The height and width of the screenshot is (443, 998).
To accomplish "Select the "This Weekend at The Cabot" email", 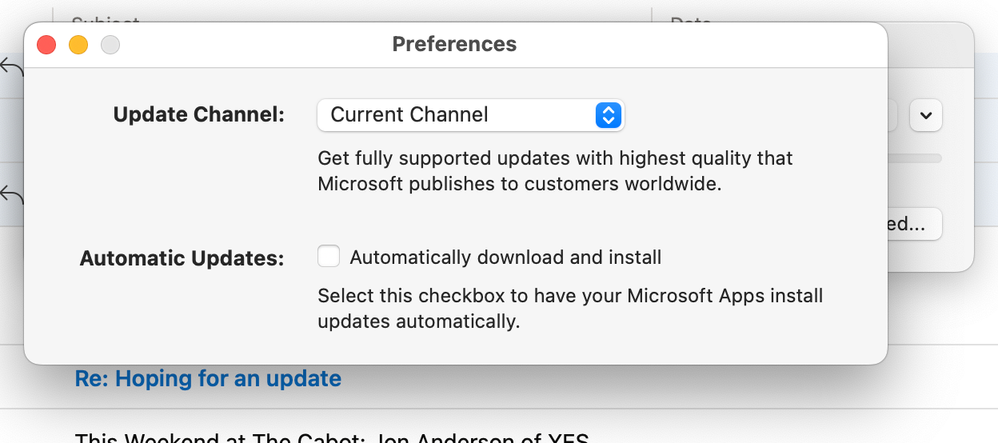I will pos(330,436).
